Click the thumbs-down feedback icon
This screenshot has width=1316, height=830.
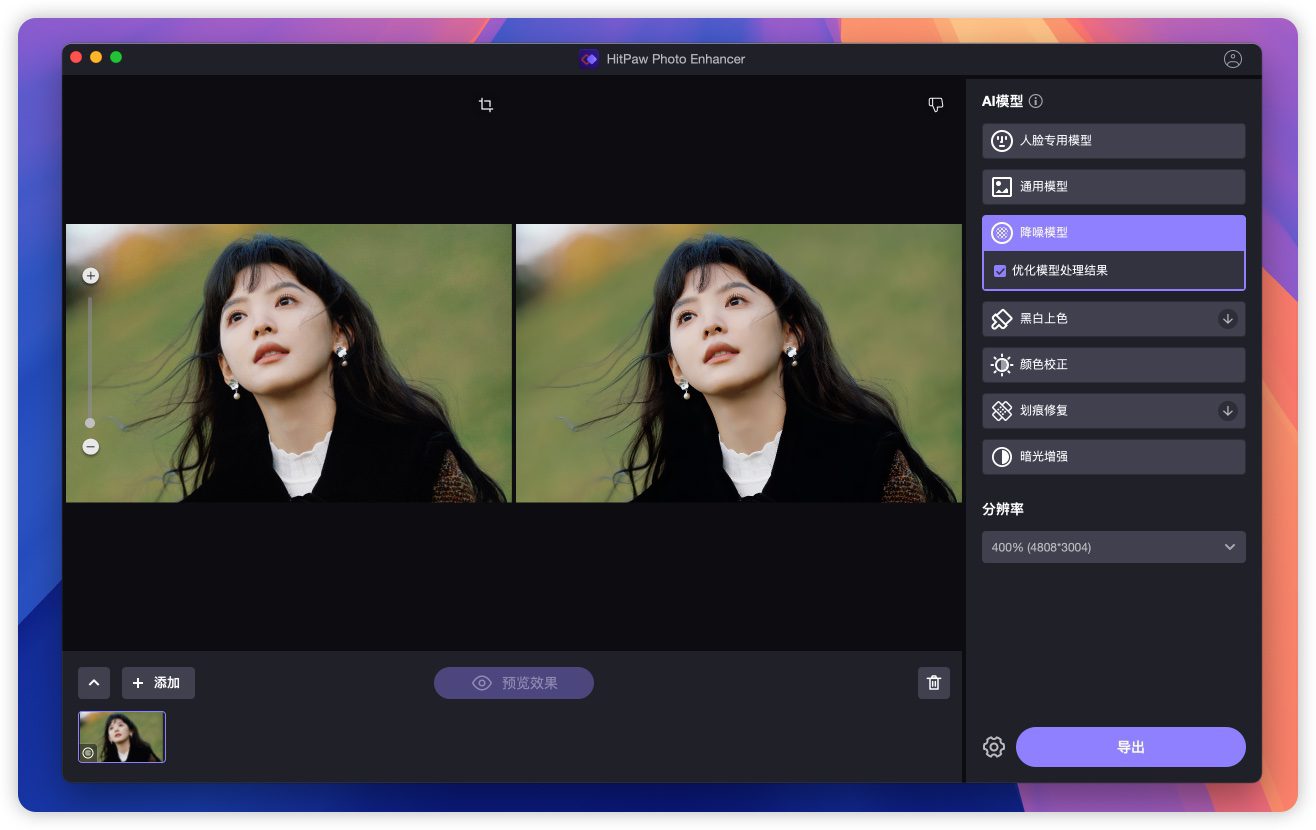(x=936, y=105)
